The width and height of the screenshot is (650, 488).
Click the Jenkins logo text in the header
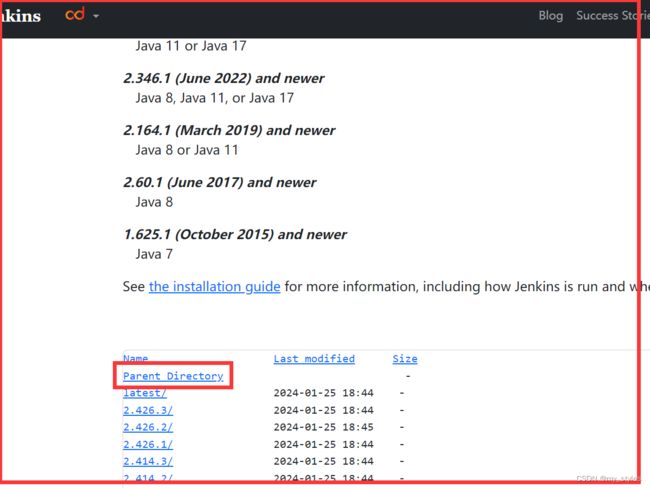click(x=21, y=16)
